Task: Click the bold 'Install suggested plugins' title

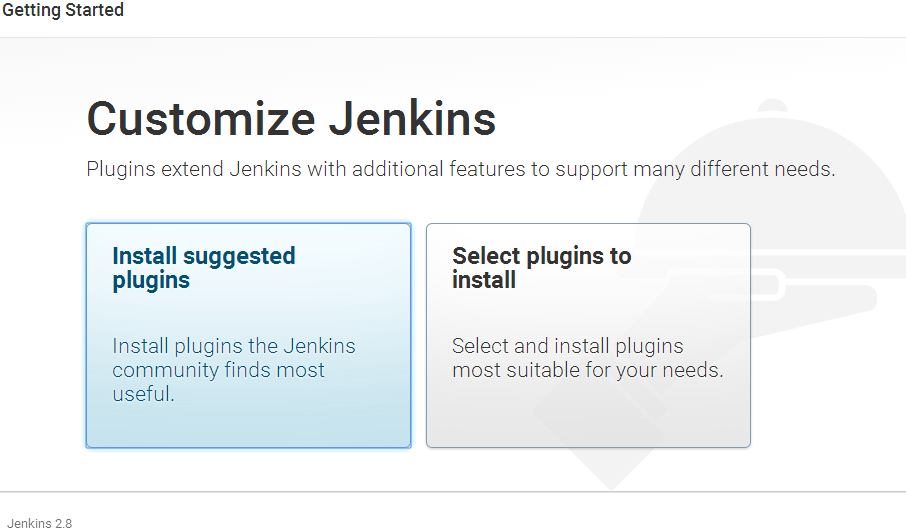Action: [204, 268]
